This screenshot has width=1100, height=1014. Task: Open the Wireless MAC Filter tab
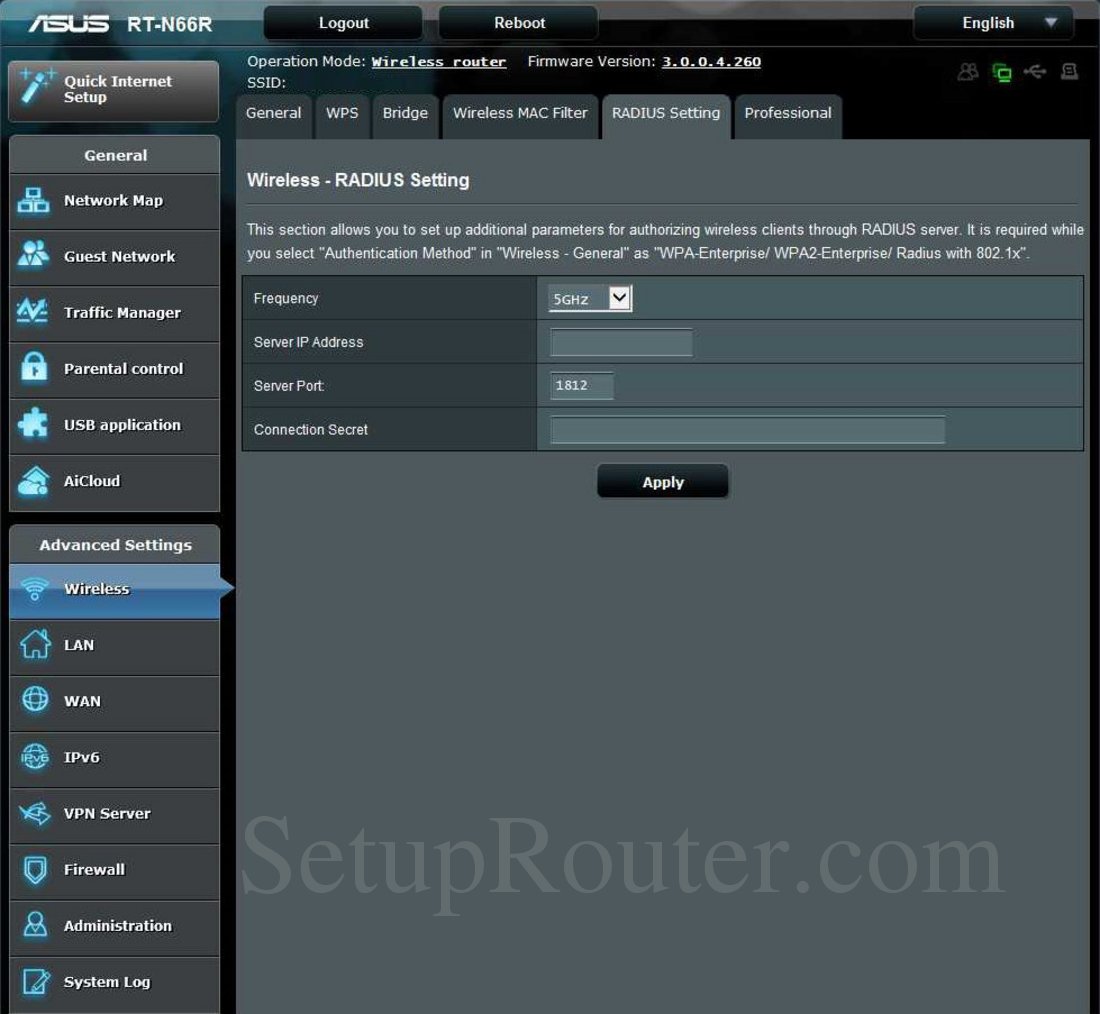(x=520, y=114)
